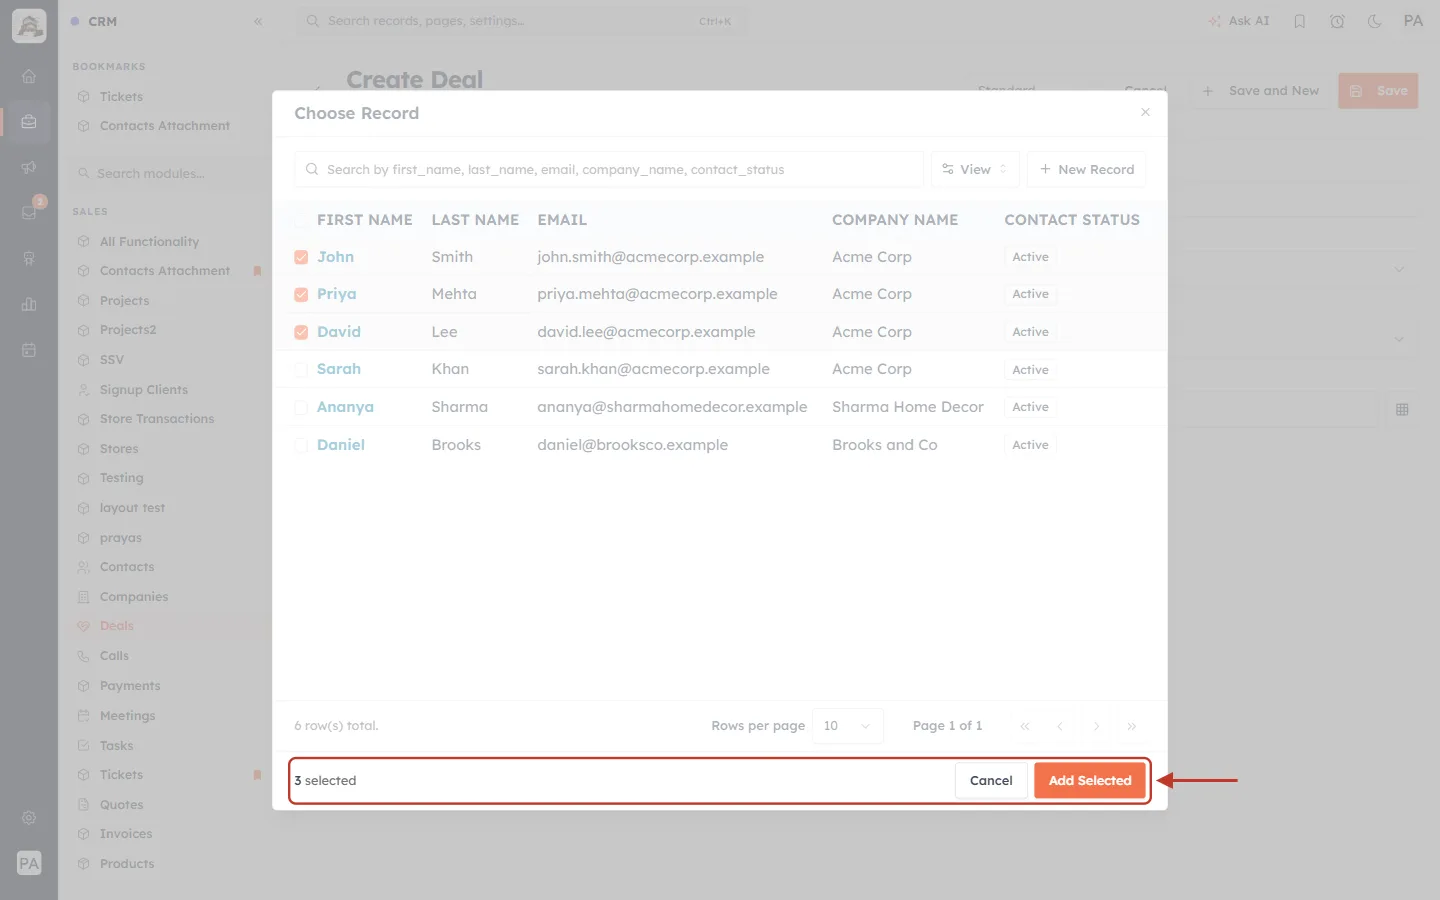
Task: Collapse the CRM sidebar with double chevron
Action: (x=258, y=21)
